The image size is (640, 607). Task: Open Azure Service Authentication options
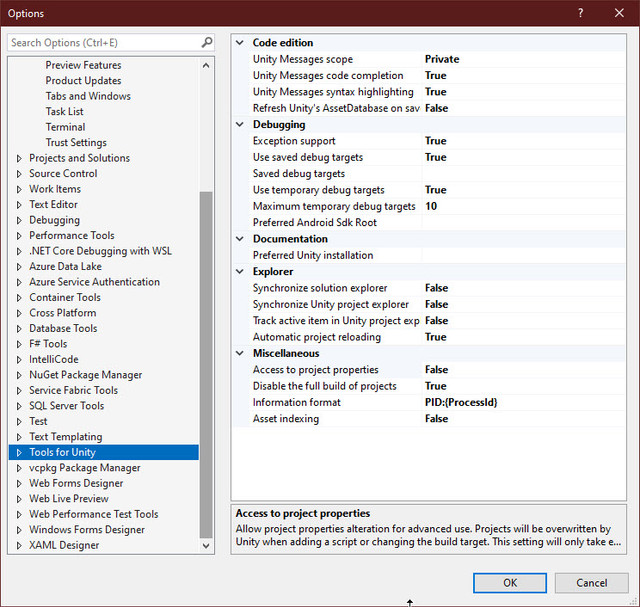click(94, 282)
